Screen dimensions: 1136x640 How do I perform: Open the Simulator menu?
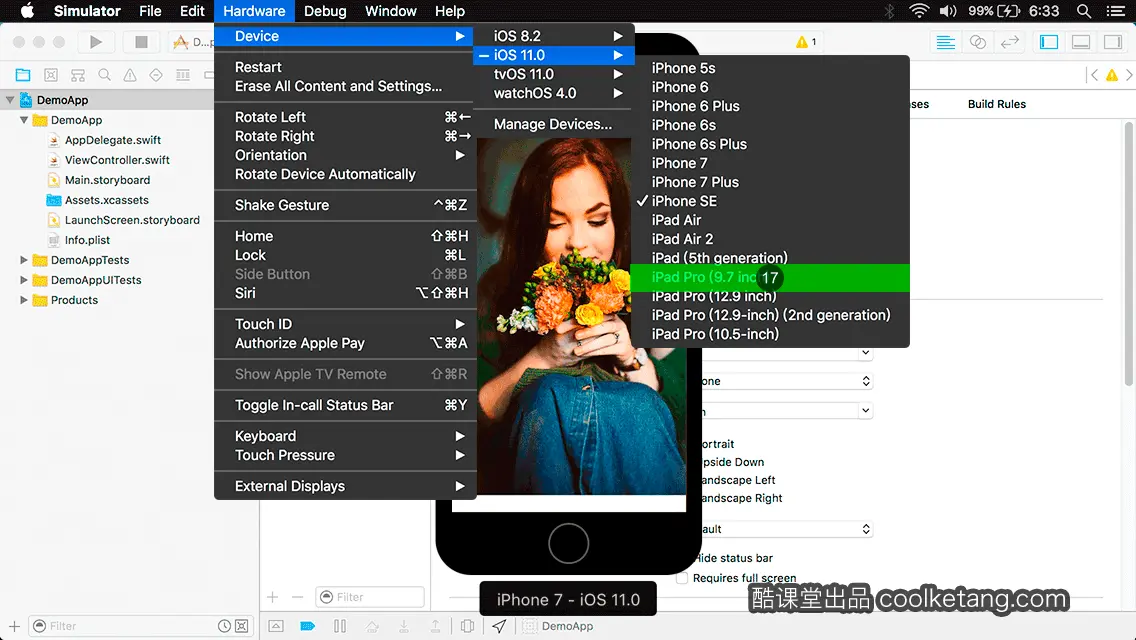pos(87,11)
